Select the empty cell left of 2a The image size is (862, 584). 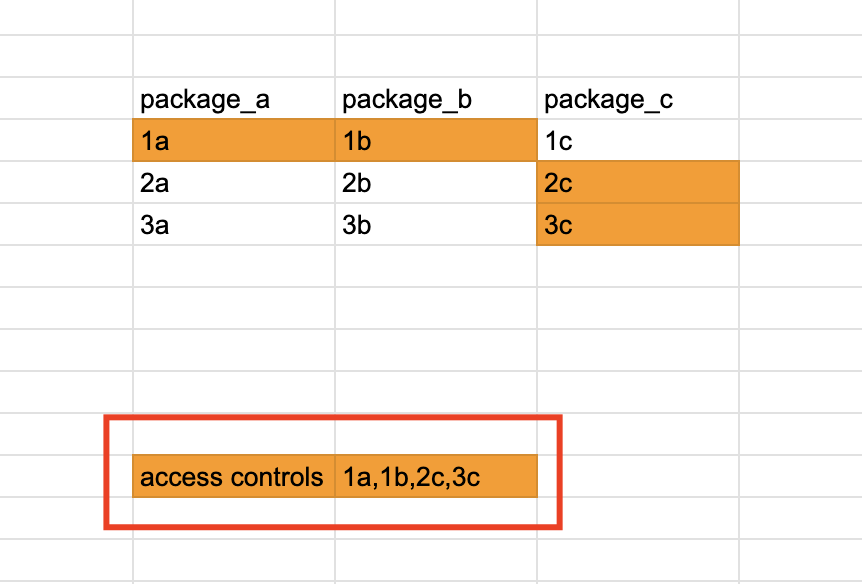[x=66, y=183]
